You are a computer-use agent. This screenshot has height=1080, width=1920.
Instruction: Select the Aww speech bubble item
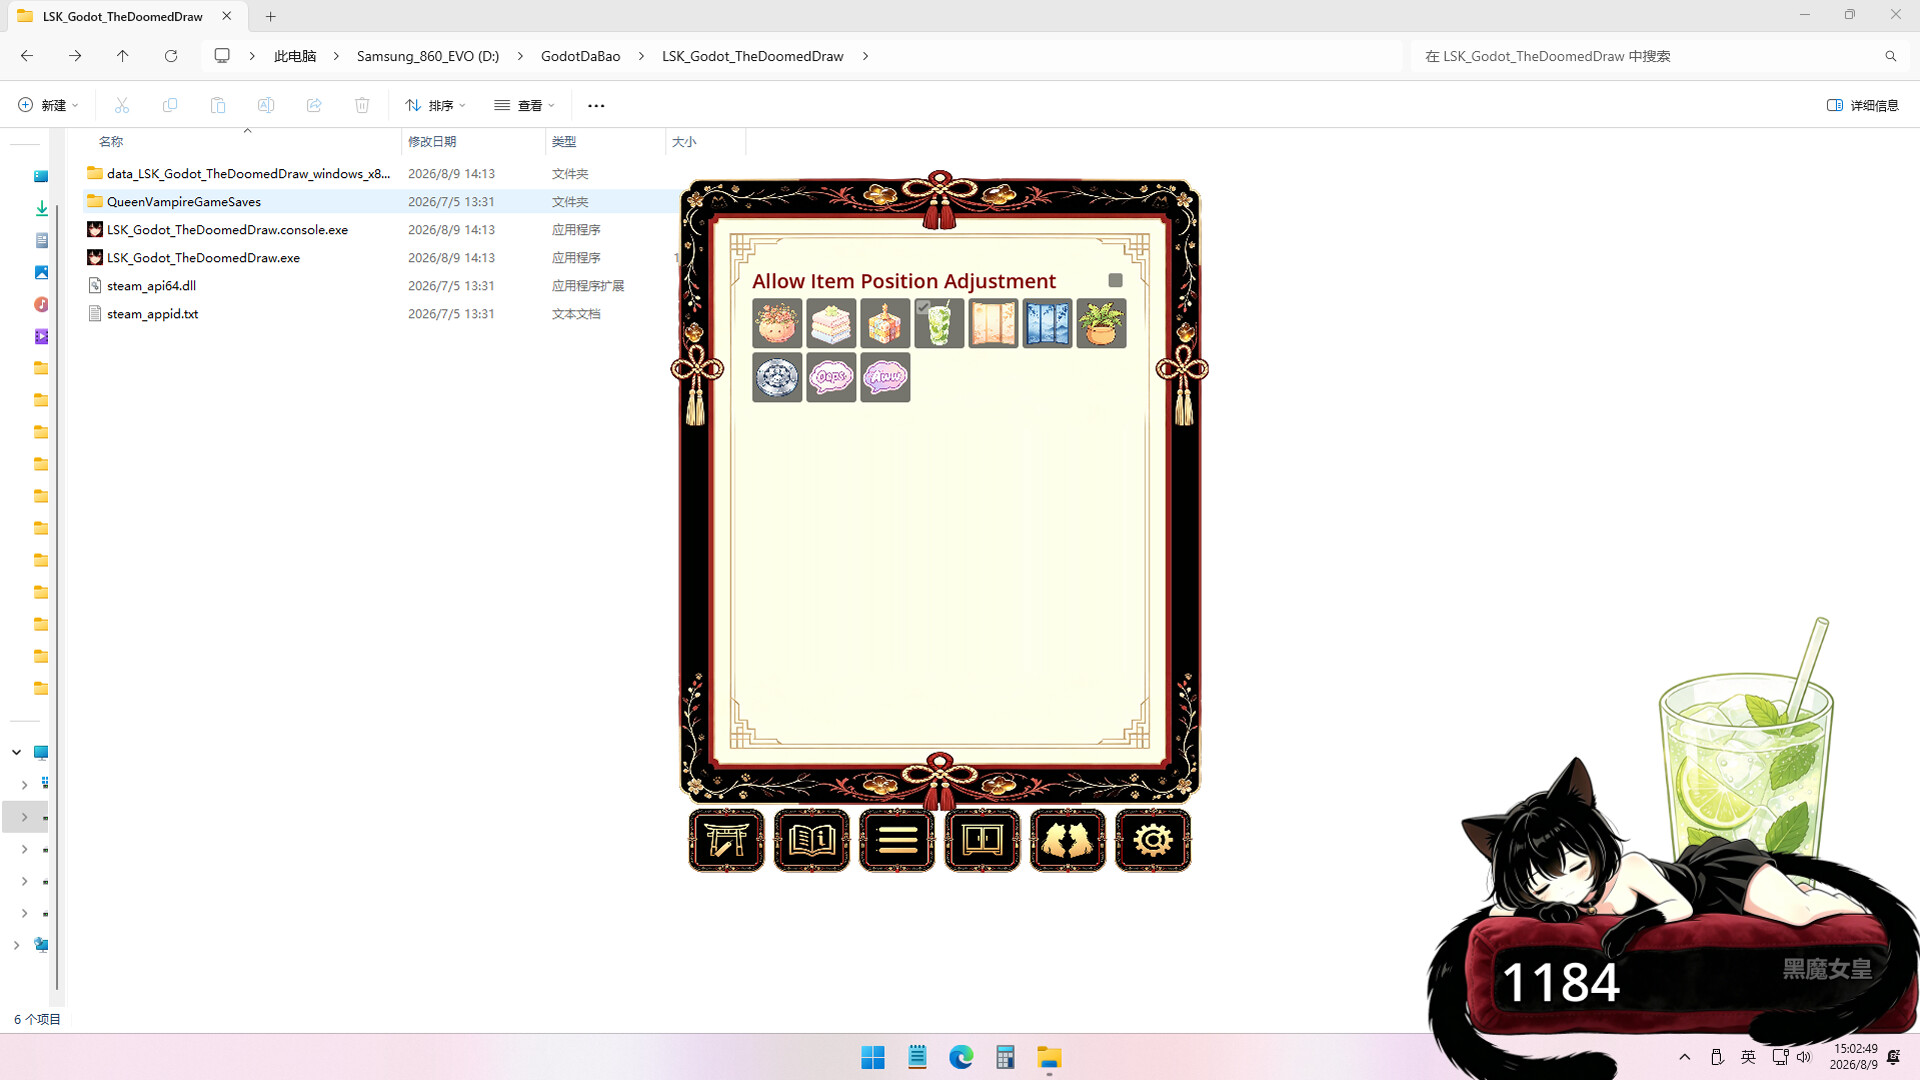885,377
